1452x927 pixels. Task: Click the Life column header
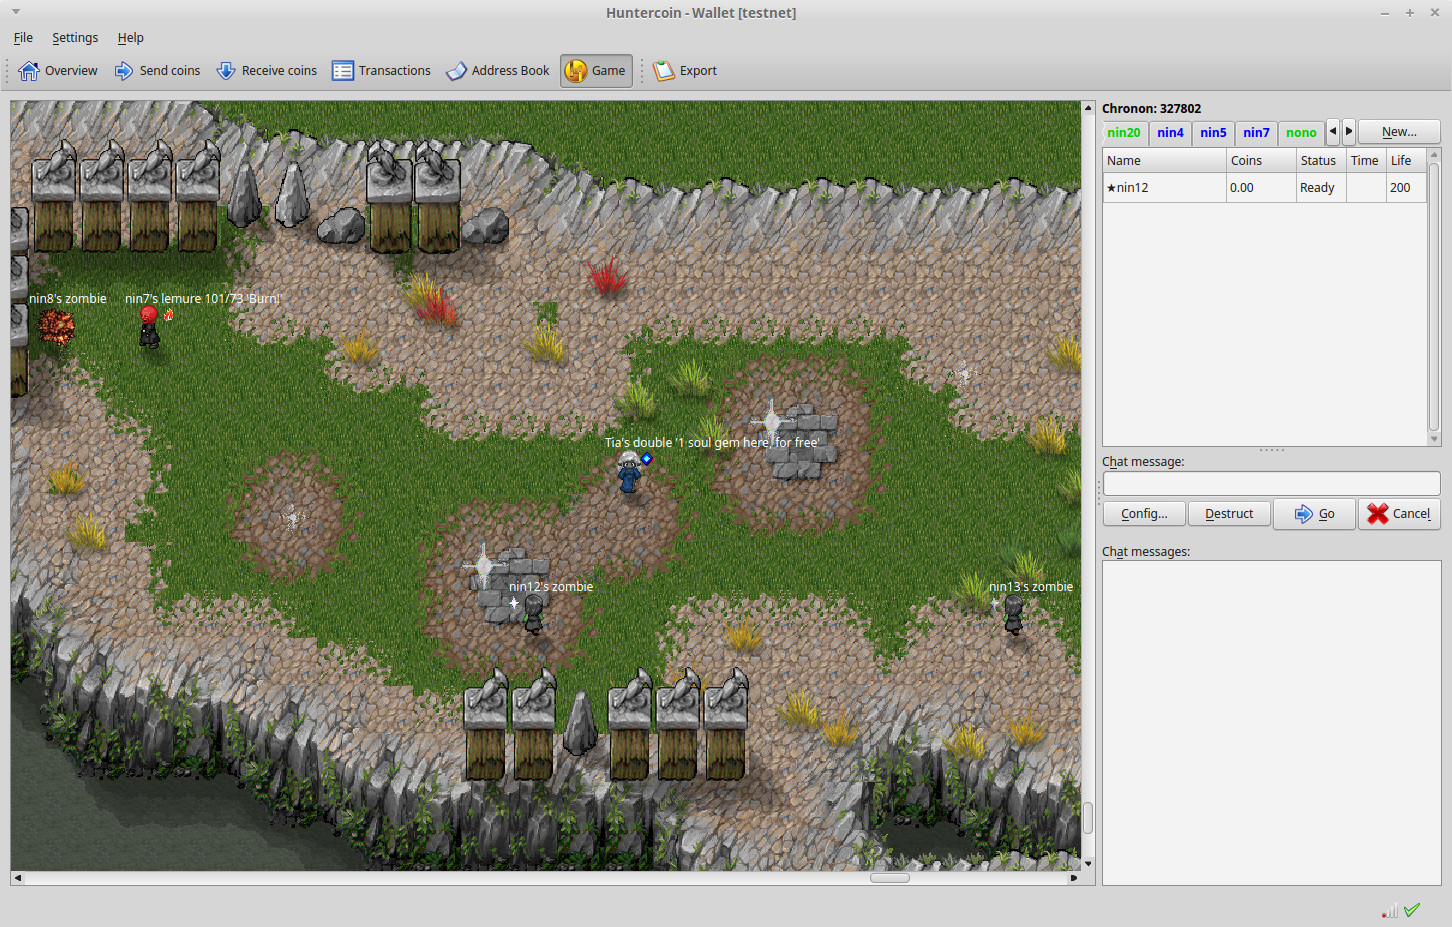1406,161
